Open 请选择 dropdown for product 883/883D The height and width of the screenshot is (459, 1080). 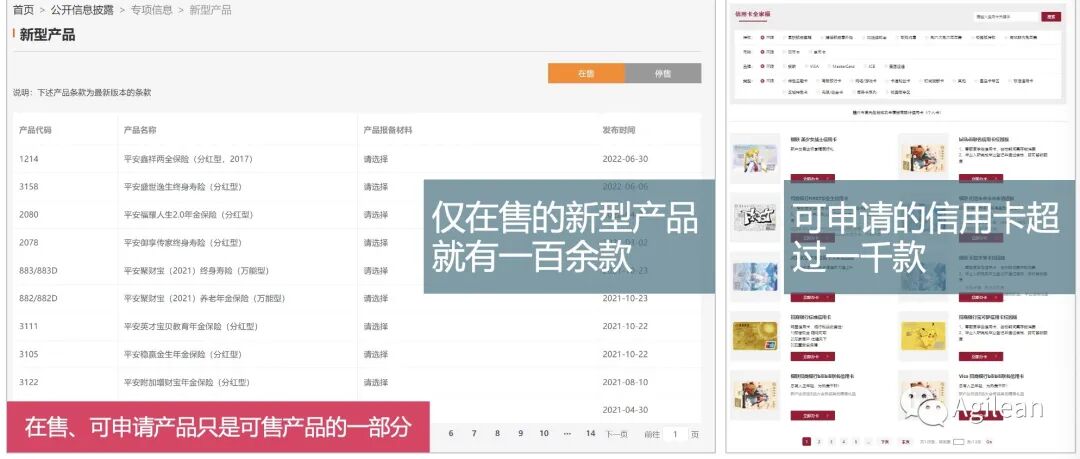click(376, 271)
